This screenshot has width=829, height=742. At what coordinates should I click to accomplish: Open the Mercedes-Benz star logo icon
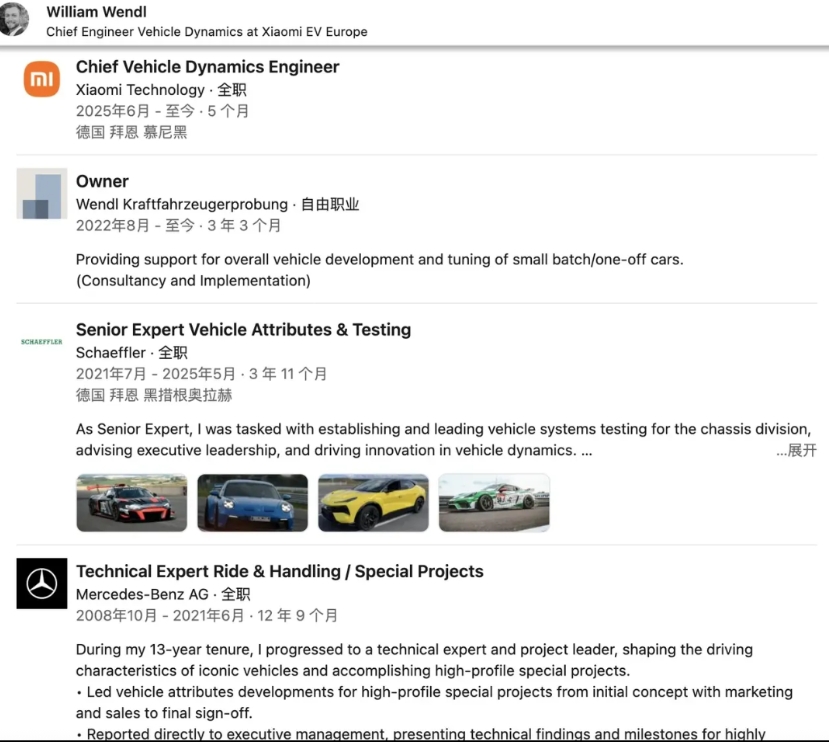[x=42, y=583]
